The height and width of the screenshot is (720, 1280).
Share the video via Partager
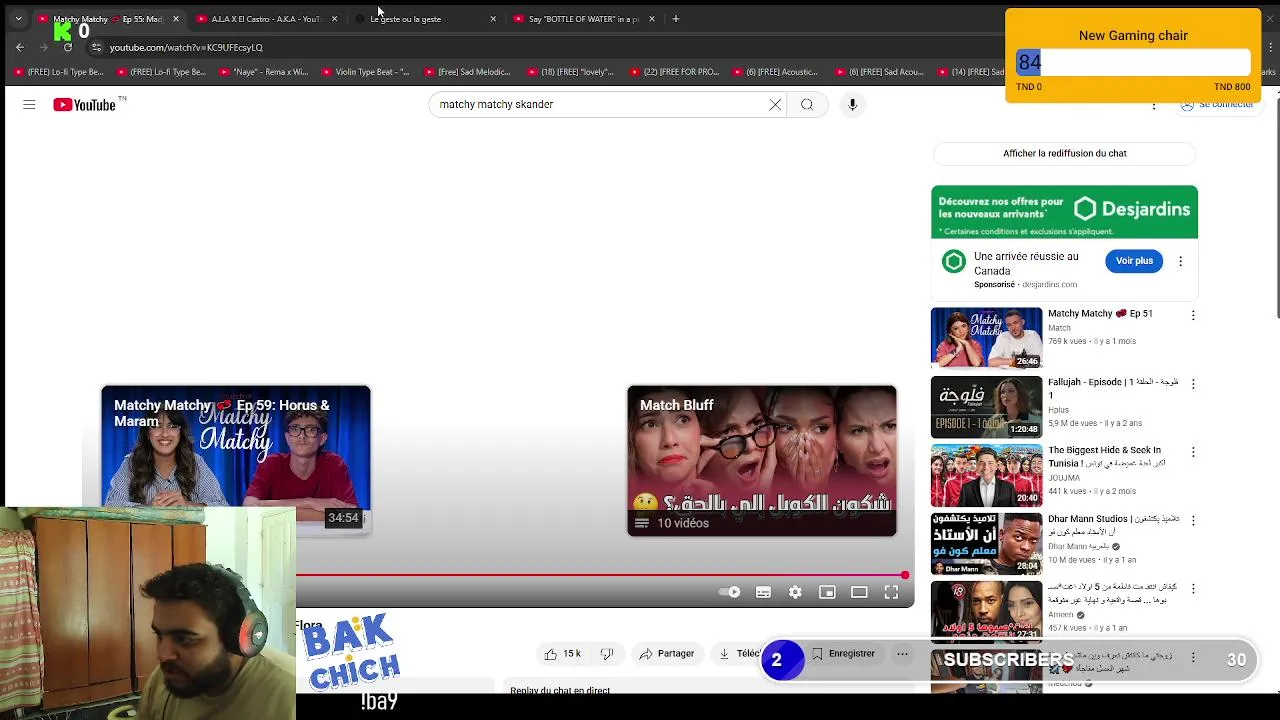pos(666,654)
